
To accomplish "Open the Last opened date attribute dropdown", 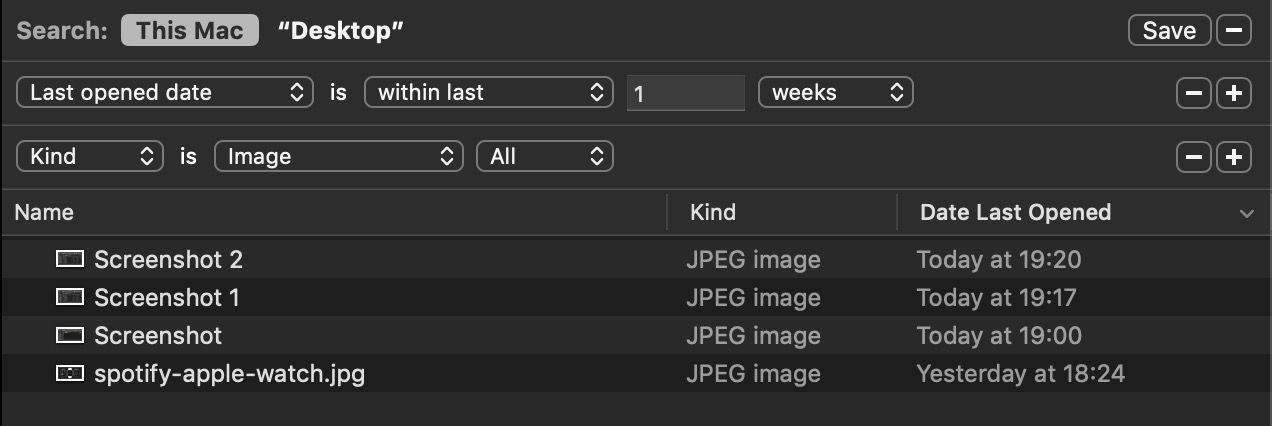I will [x=165, y=93].
